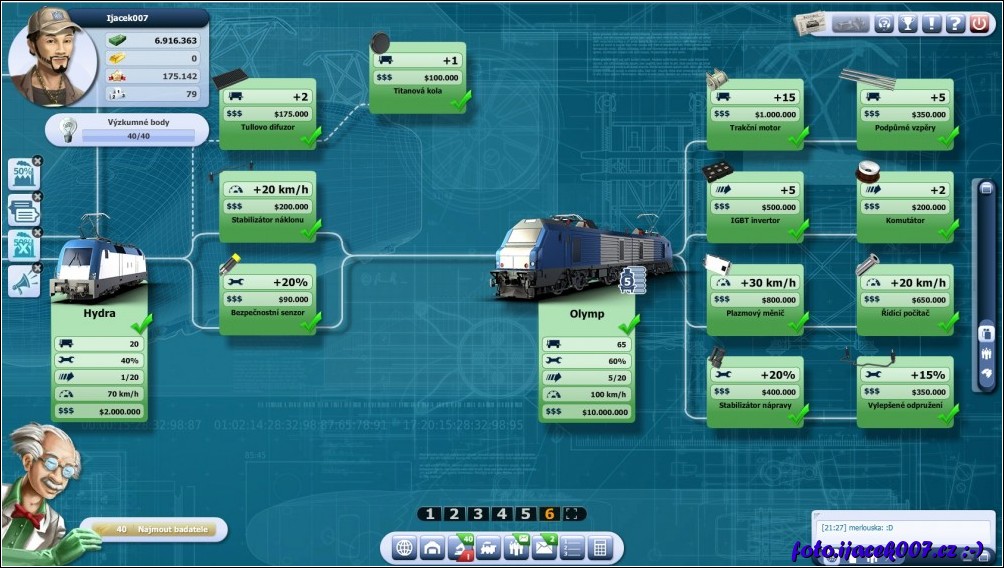Switch to era tab 3
Screen dimensions: 1004x568
pyautogui.click(x=478, y=514)
